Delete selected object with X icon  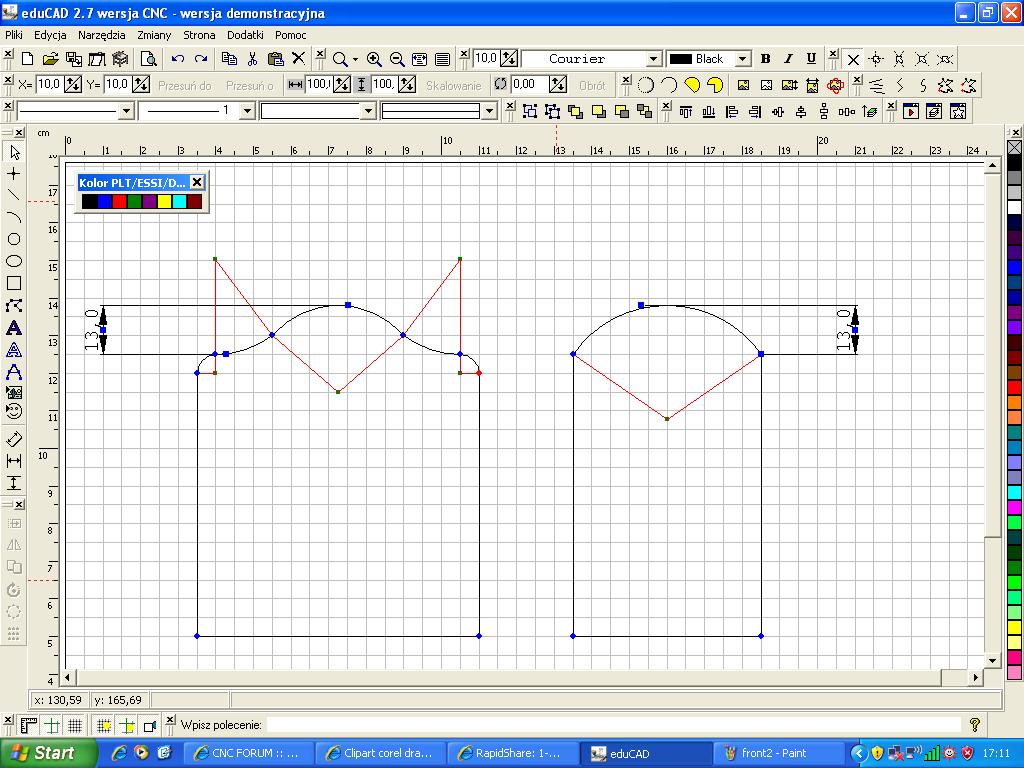click(298, 59)
